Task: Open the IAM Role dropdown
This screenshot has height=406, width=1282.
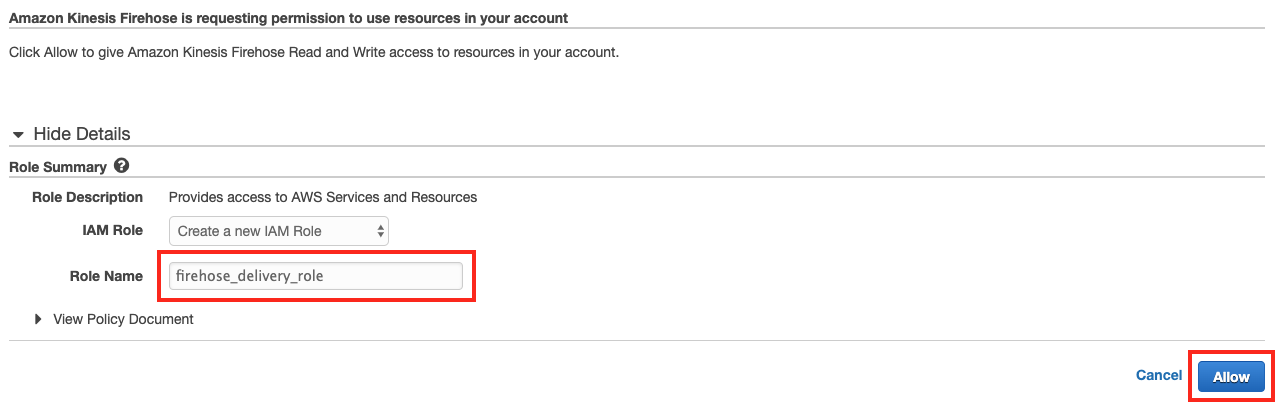Action: [x=278, y=231]
